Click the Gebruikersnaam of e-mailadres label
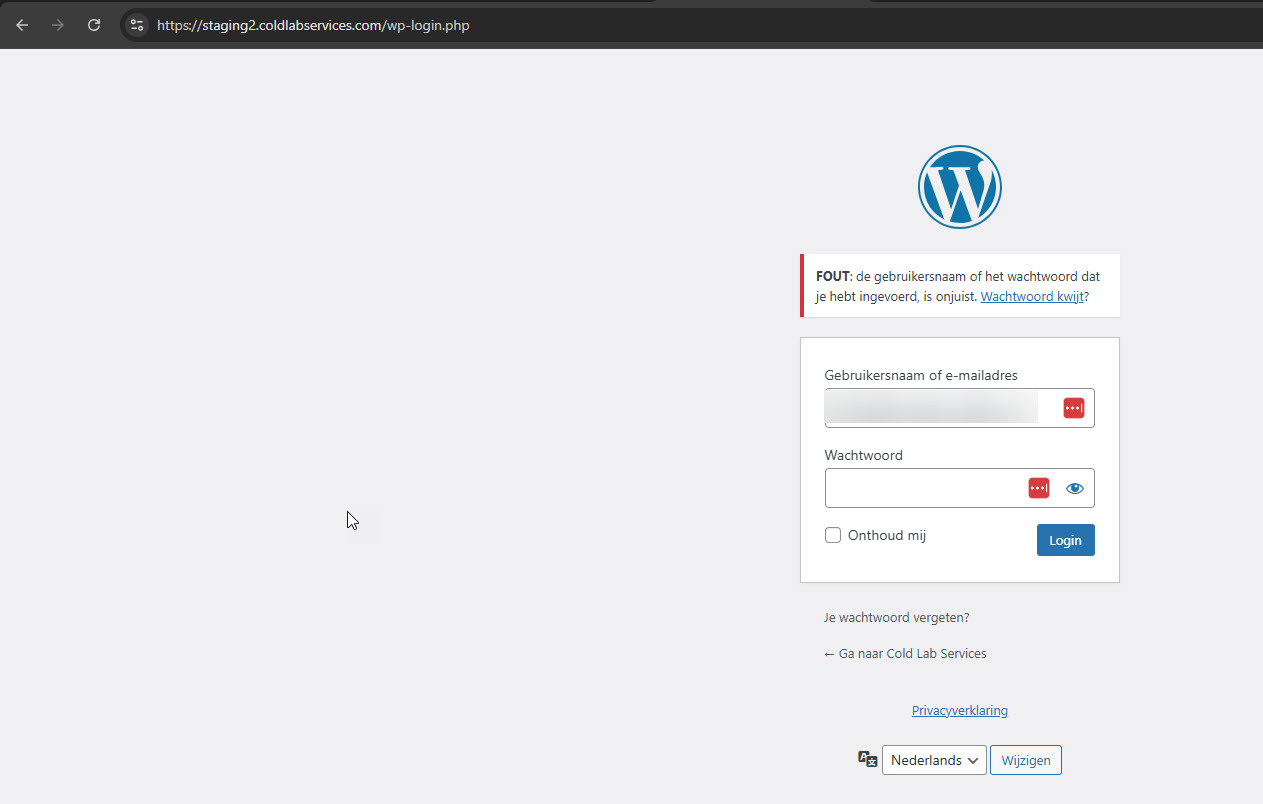This screenshot has height=804, width=1263. pos(921,375)
